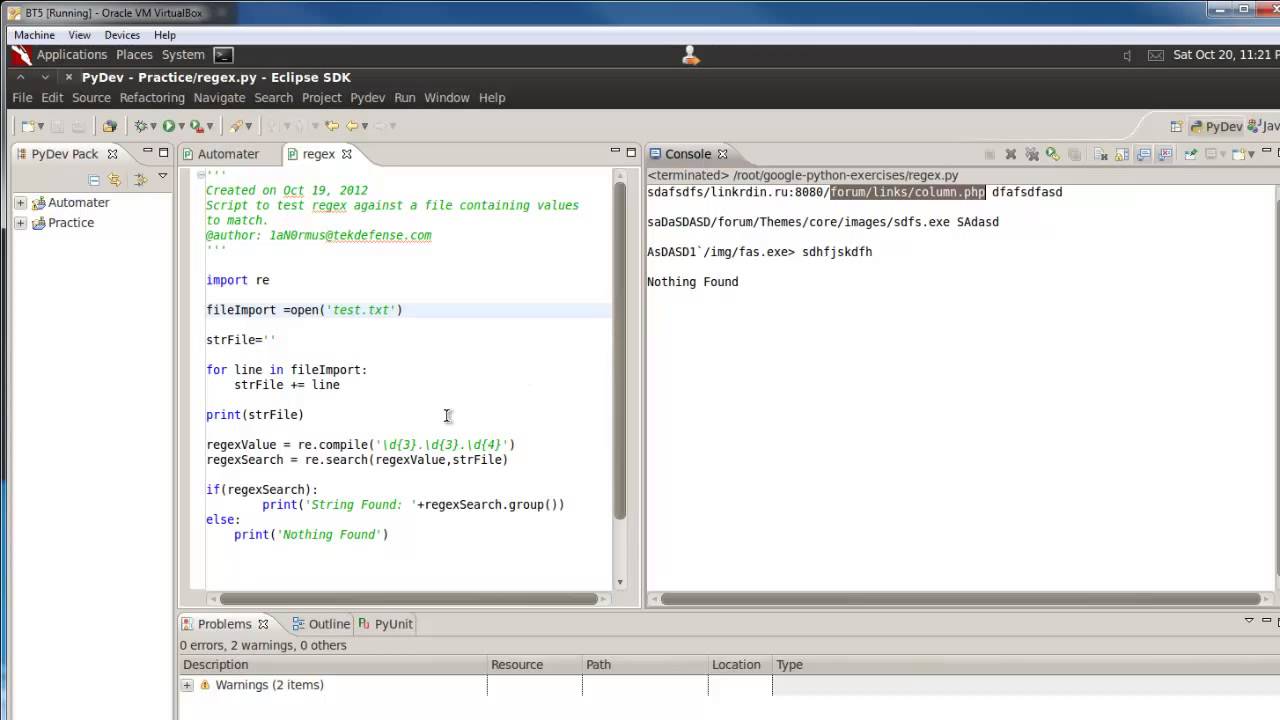Click the Open Perspective icon
The image size is (1280, 720).
[x=1177, y=126]
